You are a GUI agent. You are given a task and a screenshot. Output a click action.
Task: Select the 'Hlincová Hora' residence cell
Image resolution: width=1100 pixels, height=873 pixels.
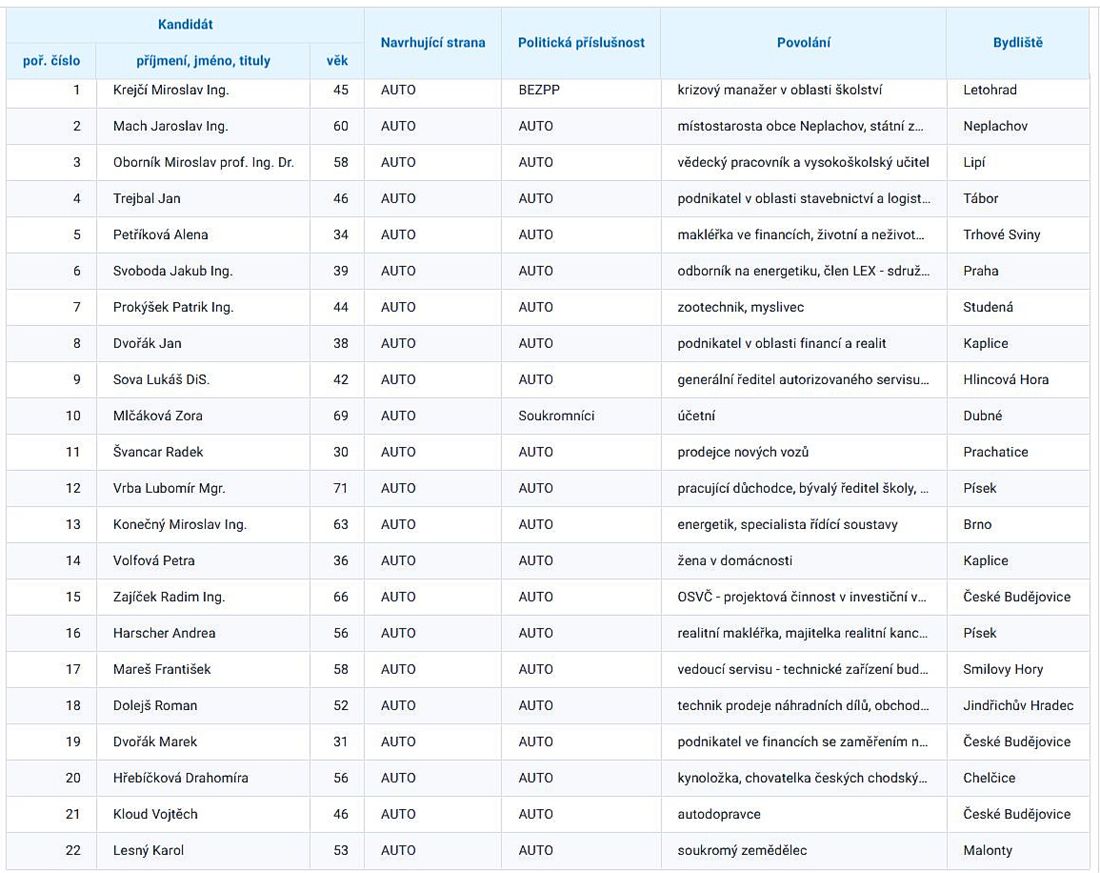1006,380
